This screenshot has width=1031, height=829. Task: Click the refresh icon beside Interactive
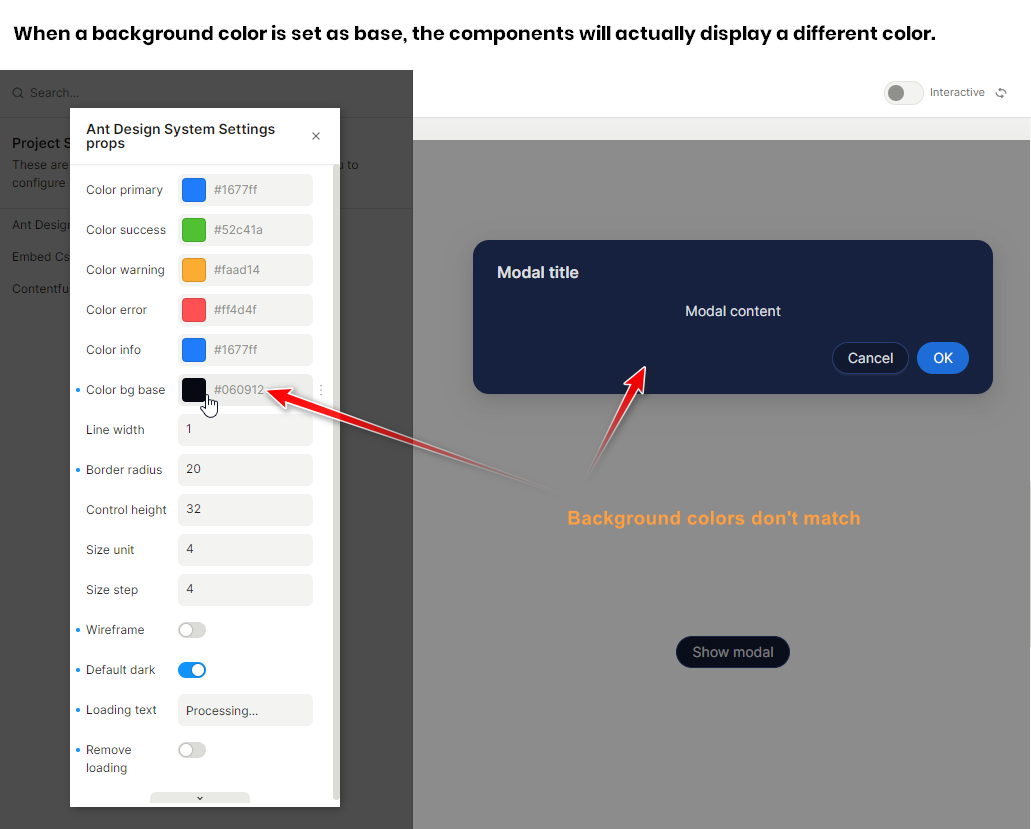1001,93
